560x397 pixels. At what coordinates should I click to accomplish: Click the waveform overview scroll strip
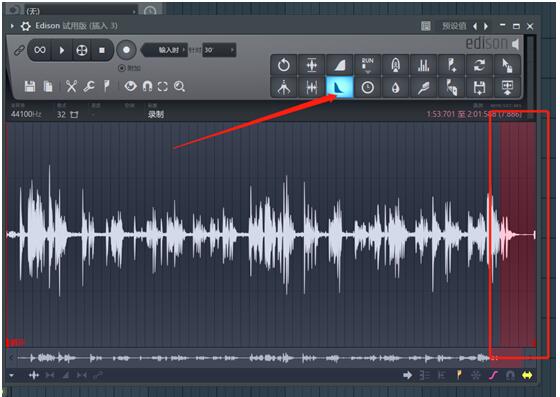tap(271, 357)
